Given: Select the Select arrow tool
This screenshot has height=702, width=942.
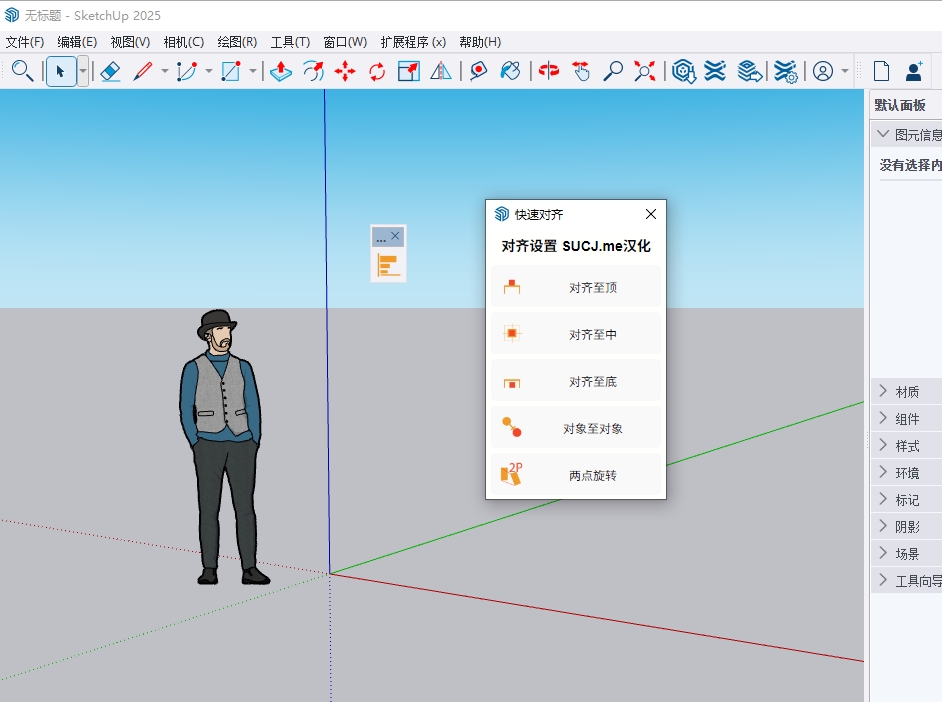Looking at the screenshot, I should 61,71.
